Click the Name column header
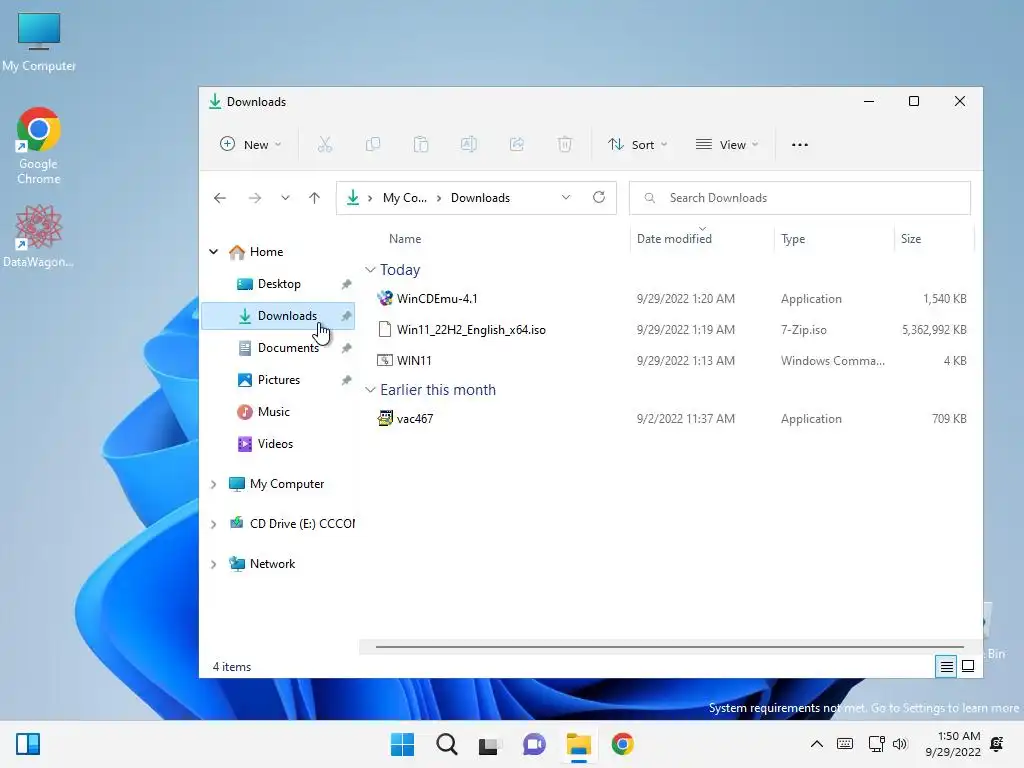The image size is (1024, 768). 405,239
